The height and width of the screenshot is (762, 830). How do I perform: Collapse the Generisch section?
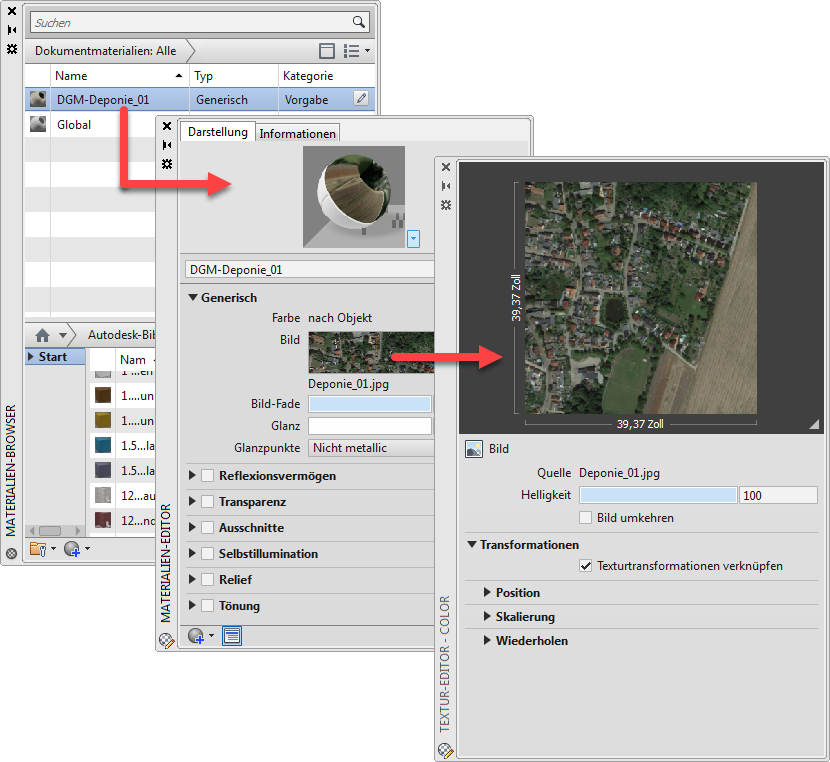pyautogui.click(x=192, y=297)
